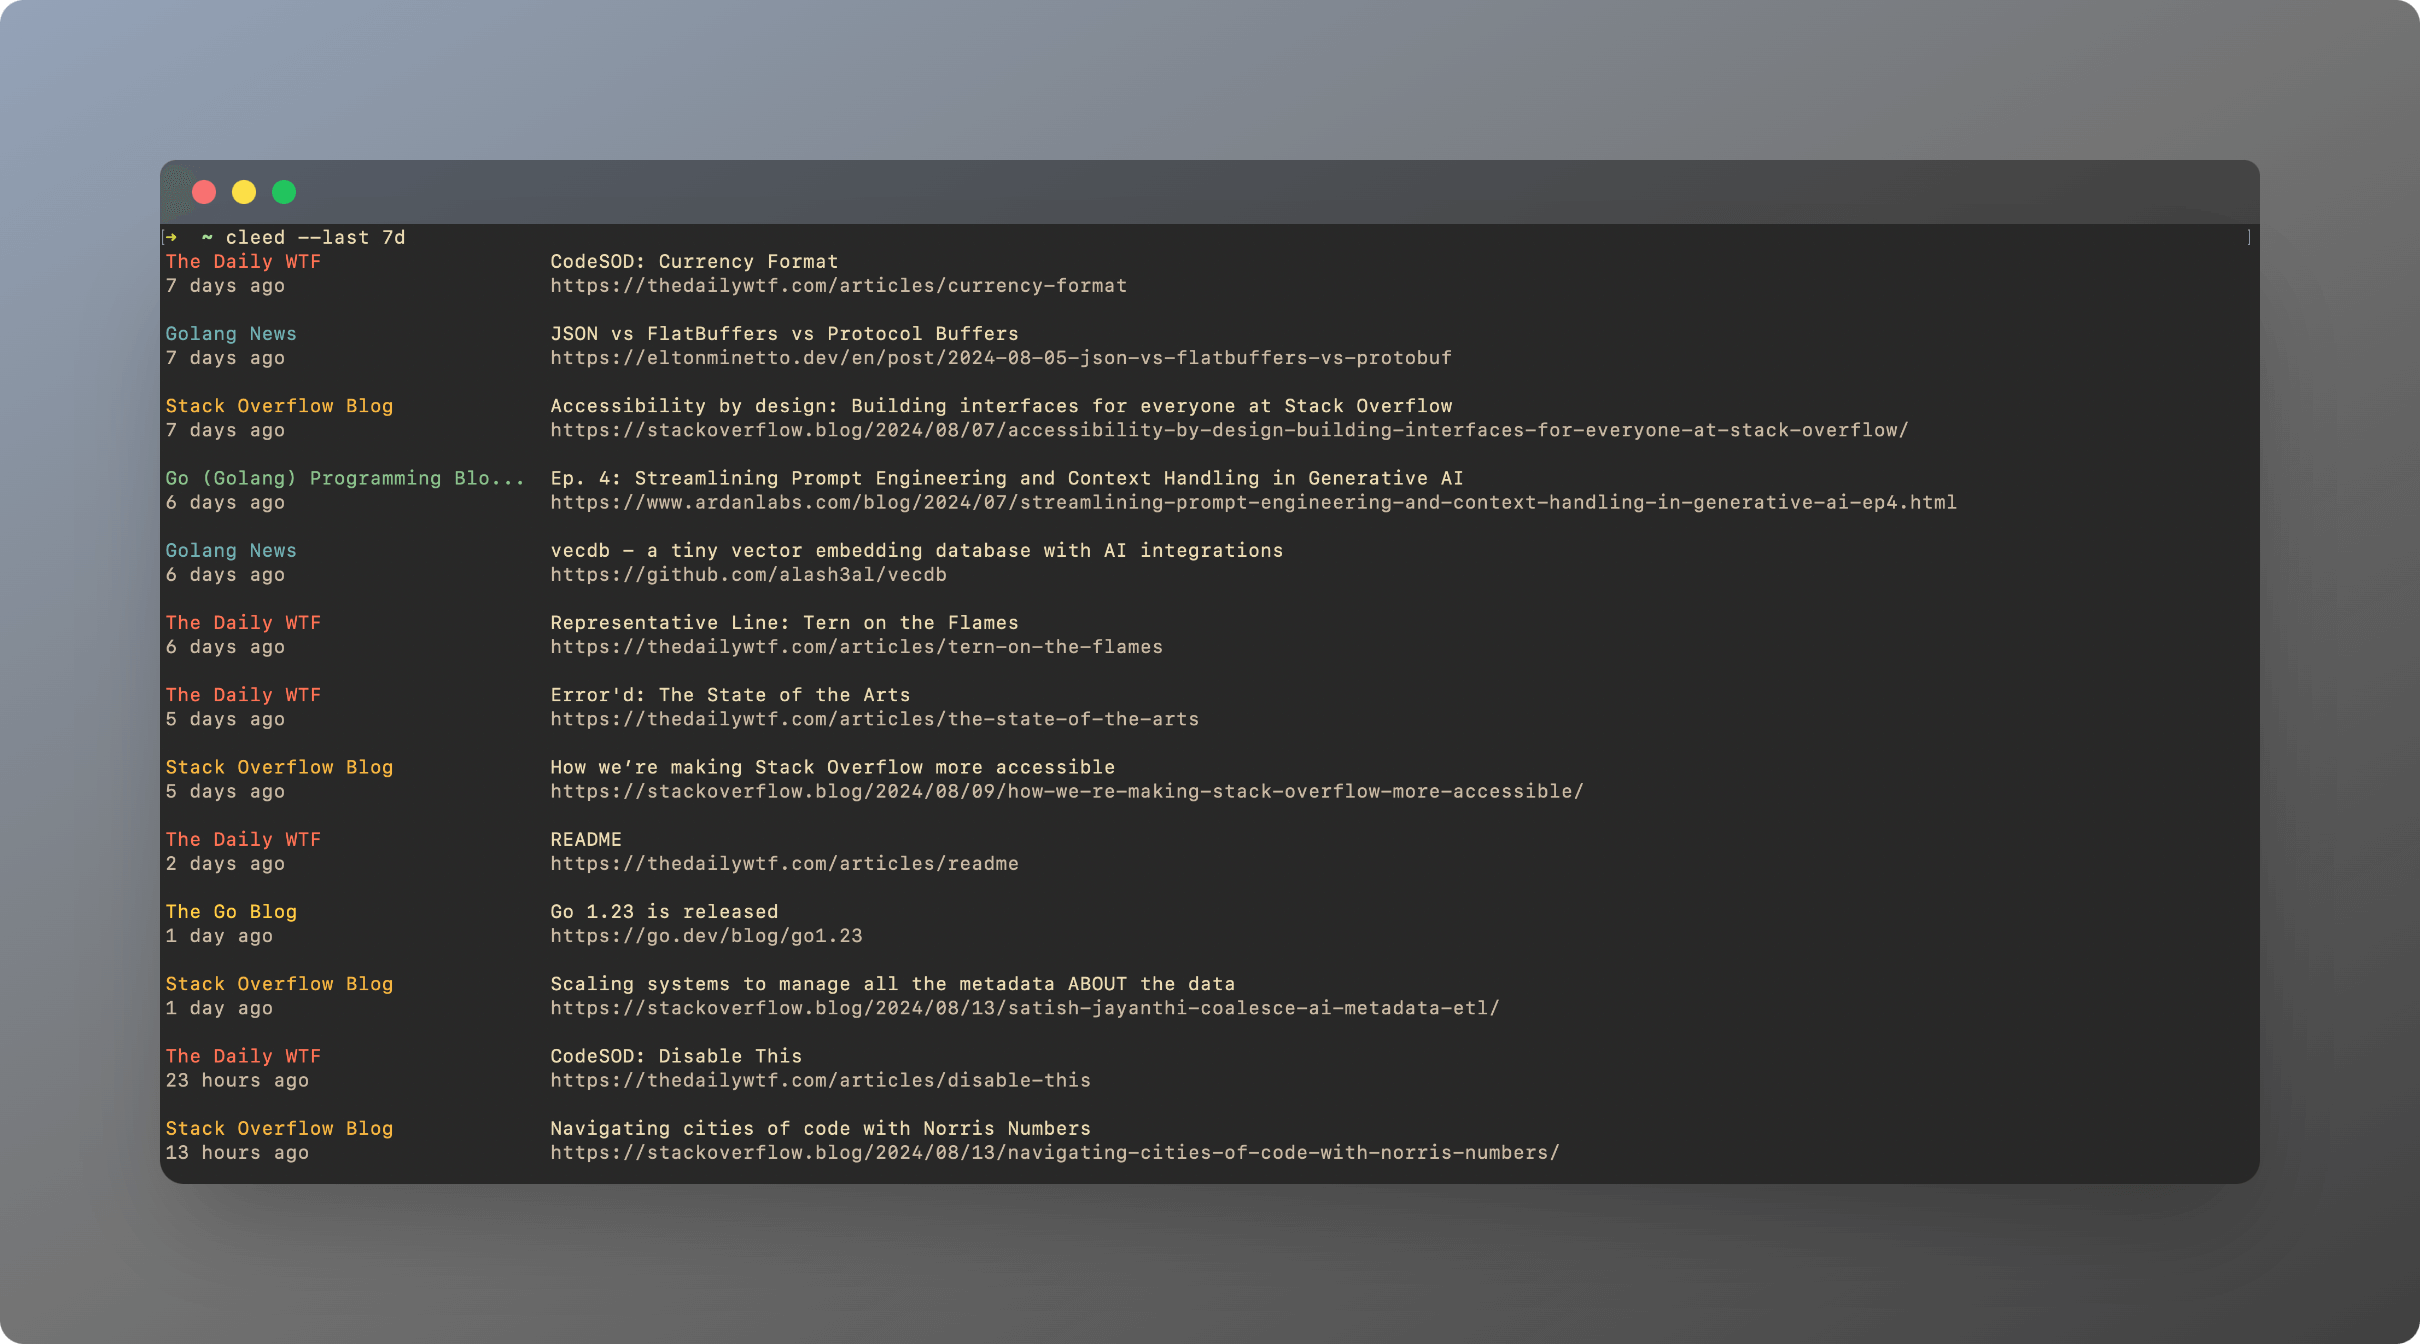Screen dimensions: 2420x1344
Task: Open the how-we-re-making-stack-overflow-more-accessible URL
Action: pos(1066,792)
